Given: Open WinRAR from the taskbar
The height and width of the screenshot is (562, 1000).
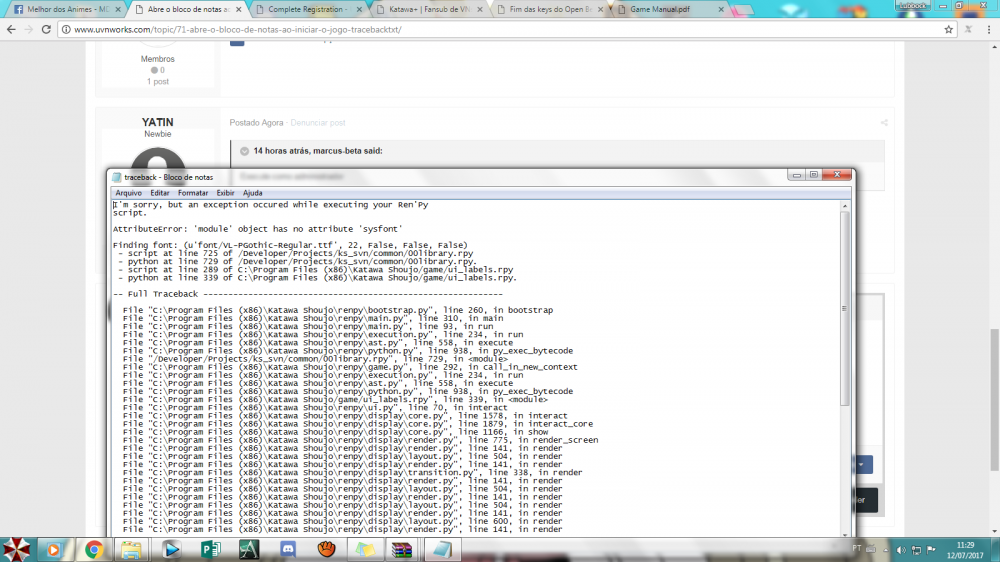Looking at the screenshot, I should coord(402,549).
